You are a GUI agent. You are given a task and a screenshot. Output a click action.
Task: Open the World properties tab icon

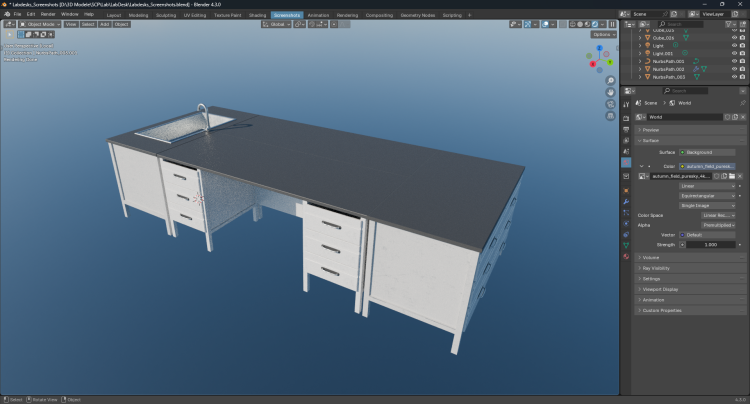pos(626,163)
